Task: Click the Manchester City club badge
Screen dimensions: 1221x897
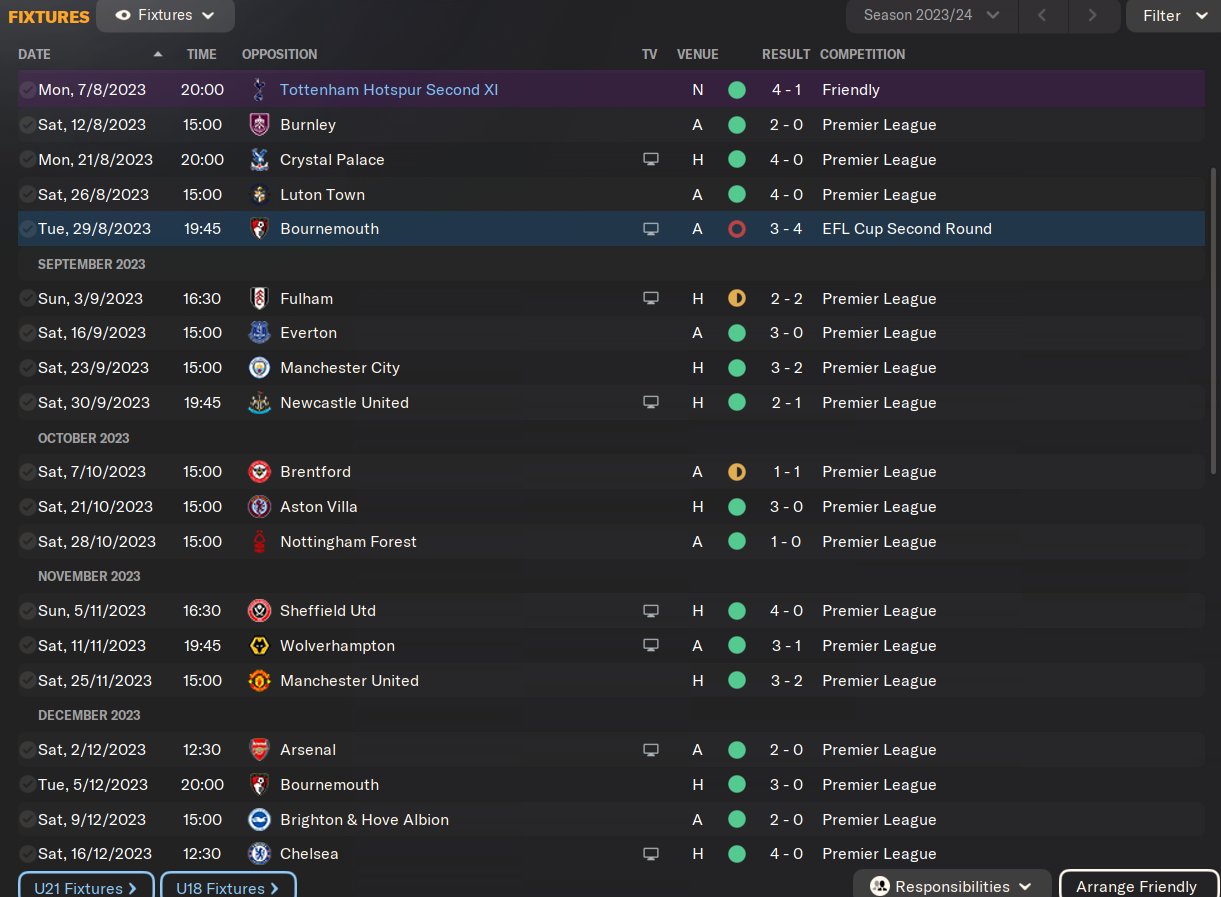Action: pos(259,368)
